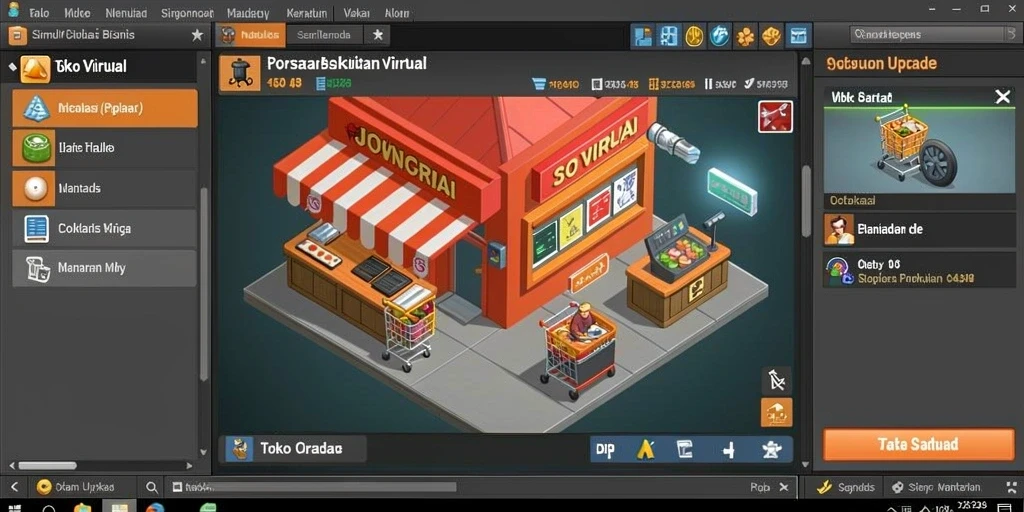Open the Sqndds status bar button

(846, 487)
